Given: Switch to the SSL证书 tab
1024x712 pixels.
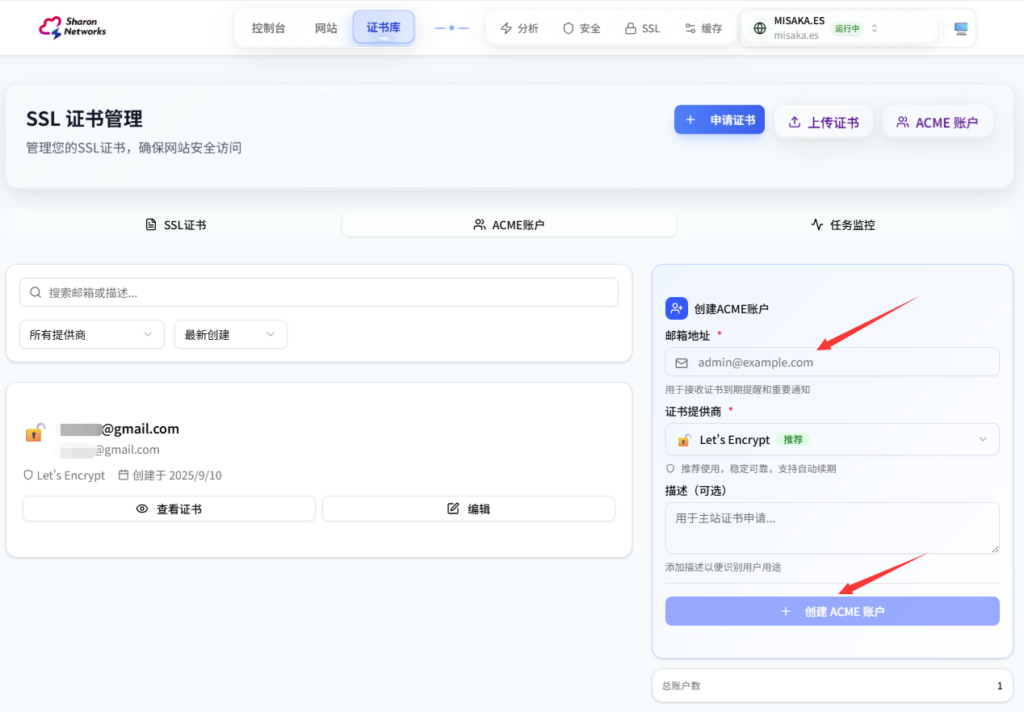Looking at the screenshot, I should click(x=175, y=225).
